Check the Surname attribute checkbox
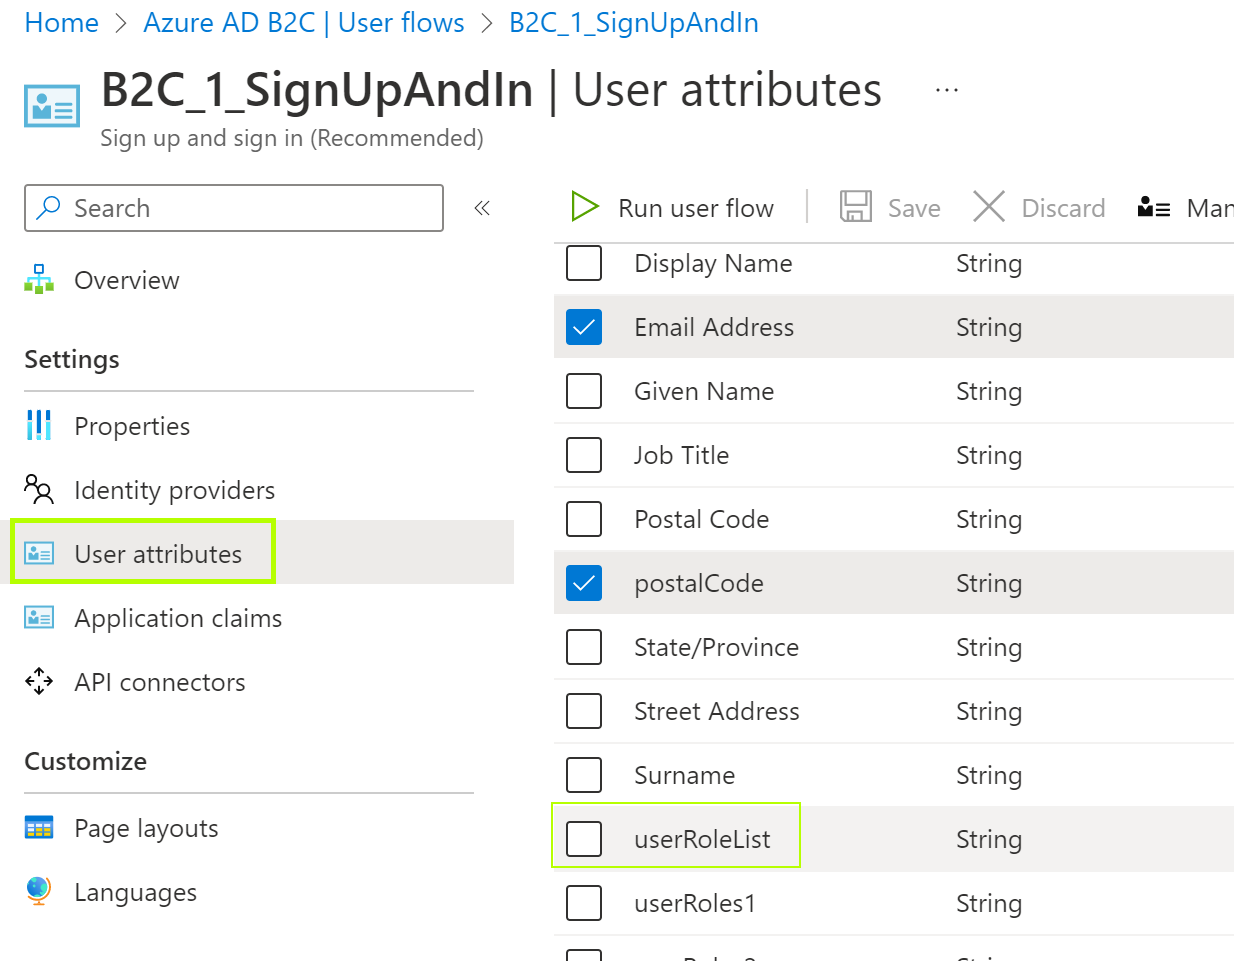 584,775
